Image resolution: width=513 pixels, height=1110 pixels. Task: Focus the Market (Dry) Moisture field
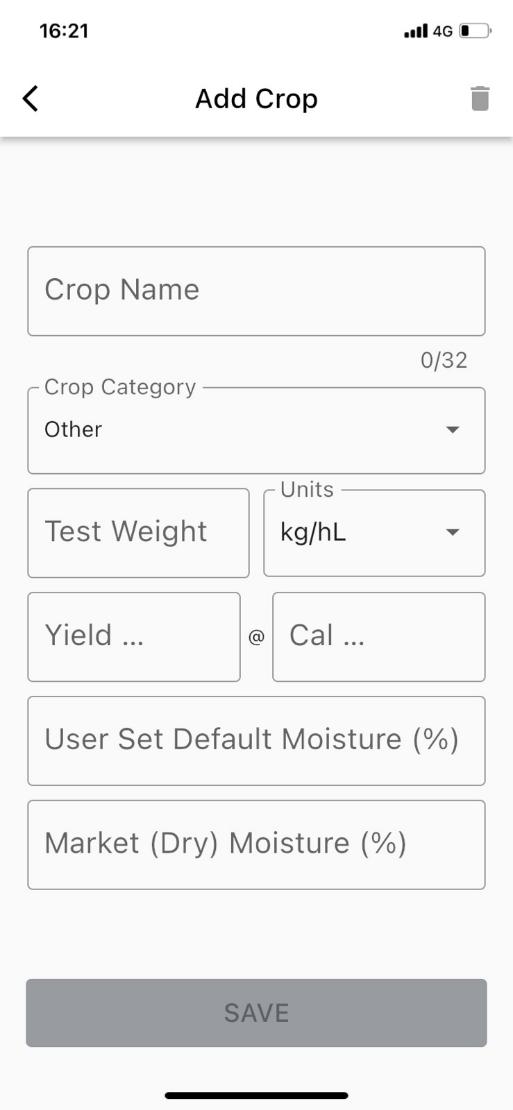[x=256, y=845]
